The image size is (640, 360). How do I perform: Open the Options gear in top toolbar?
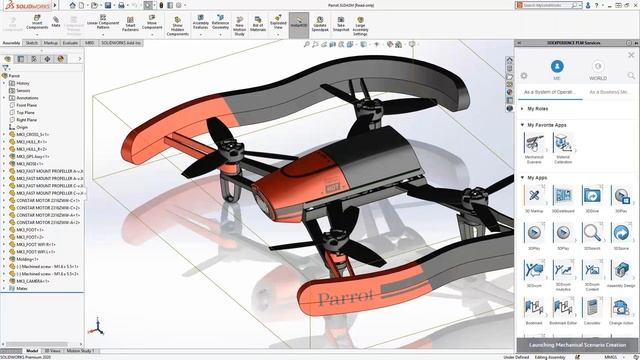coord(178,5)
